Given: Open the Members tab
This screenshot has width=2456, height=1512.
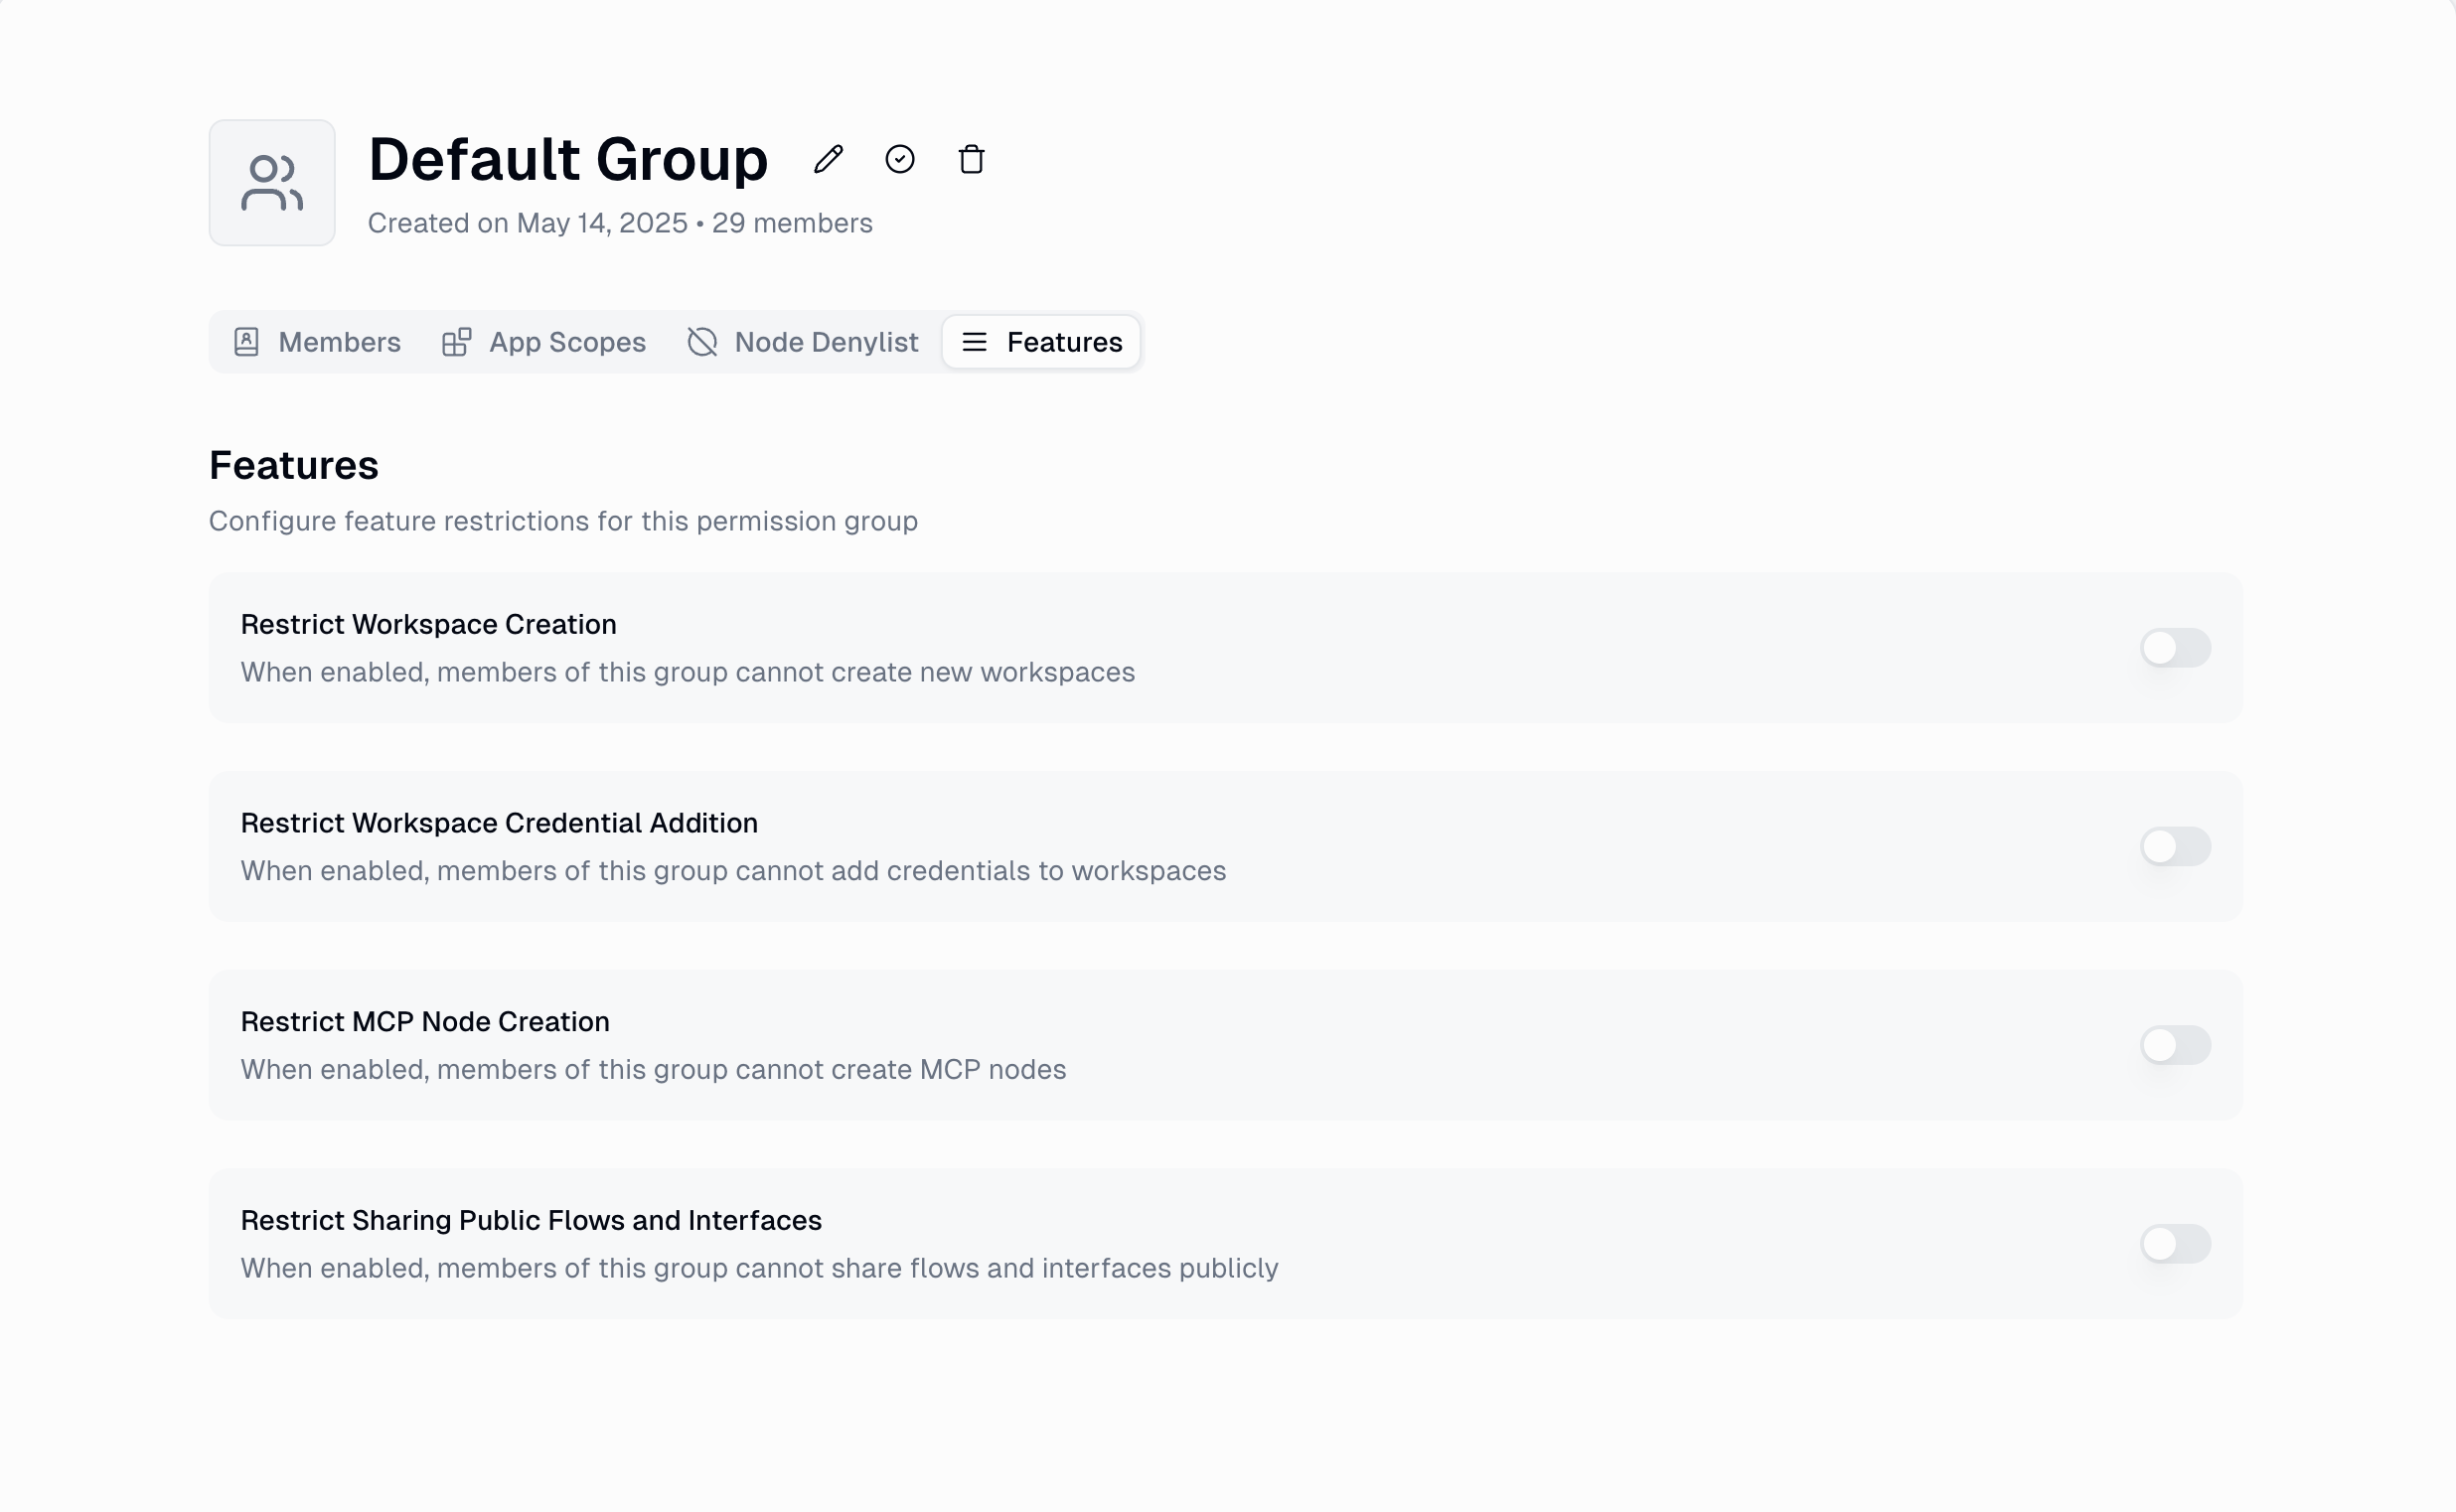Looking at the screenshot, I should coord(317,342).
